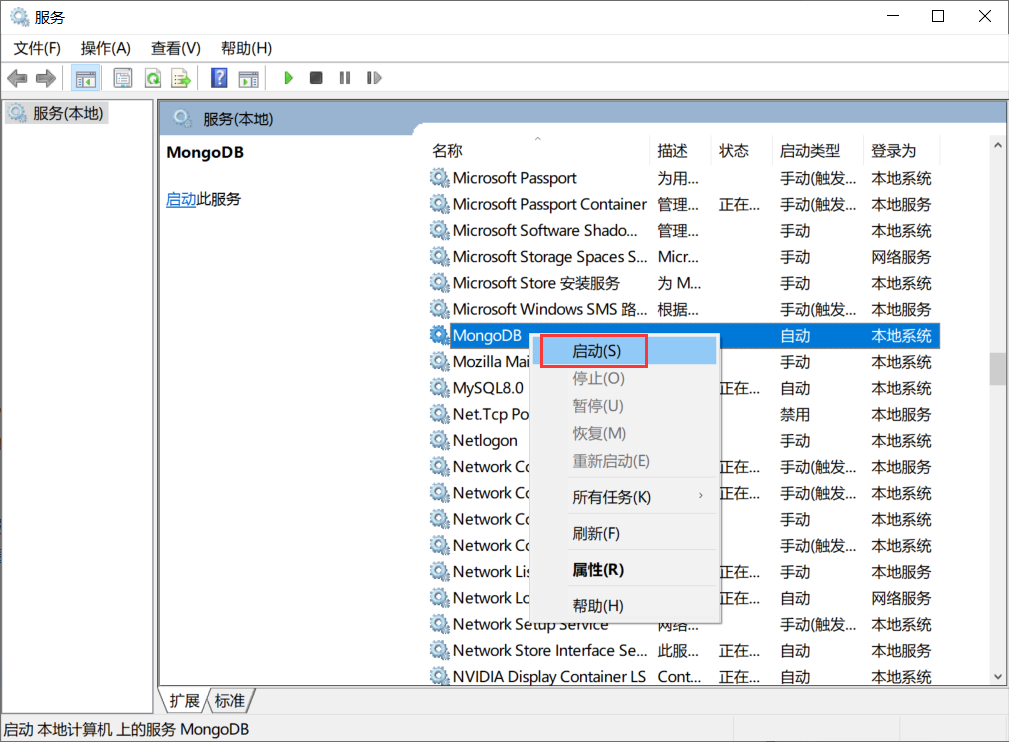Click the green Start Service play icon
This screenshot has height=742, width=1009.
[x=288, y=78]
